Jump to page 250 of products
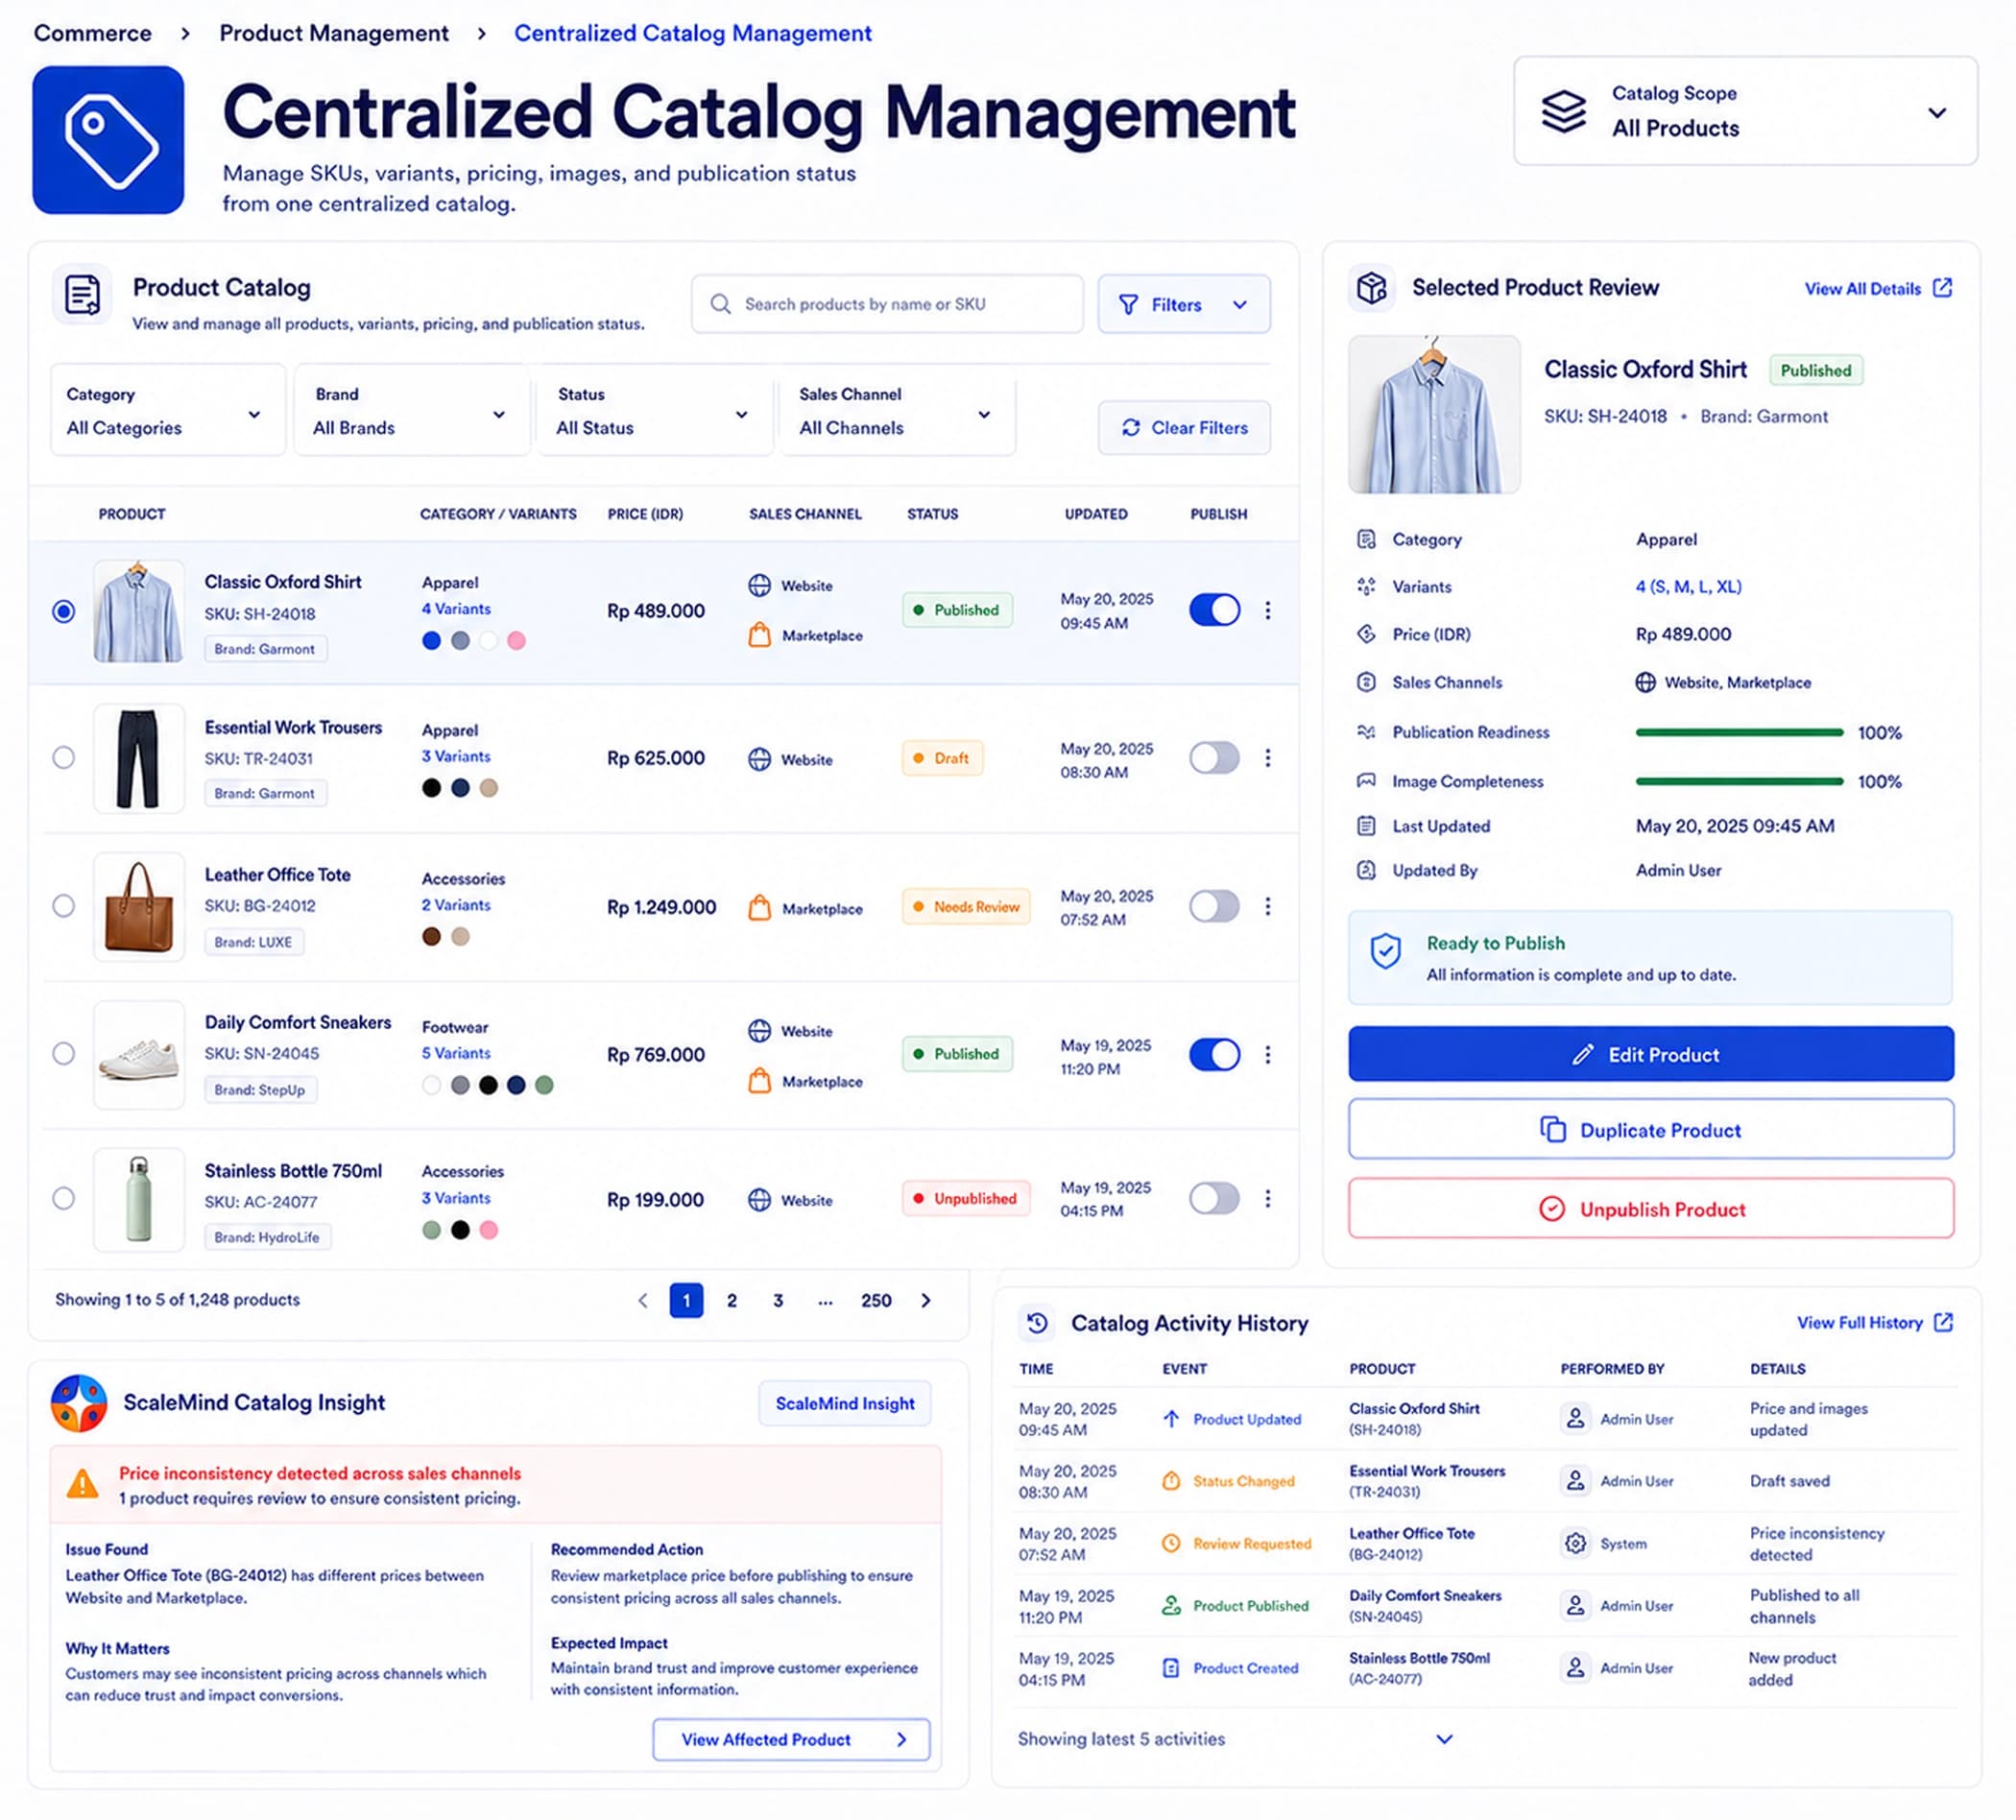This screenshot has width=2016, height=1820. [x=876, y=1300]
